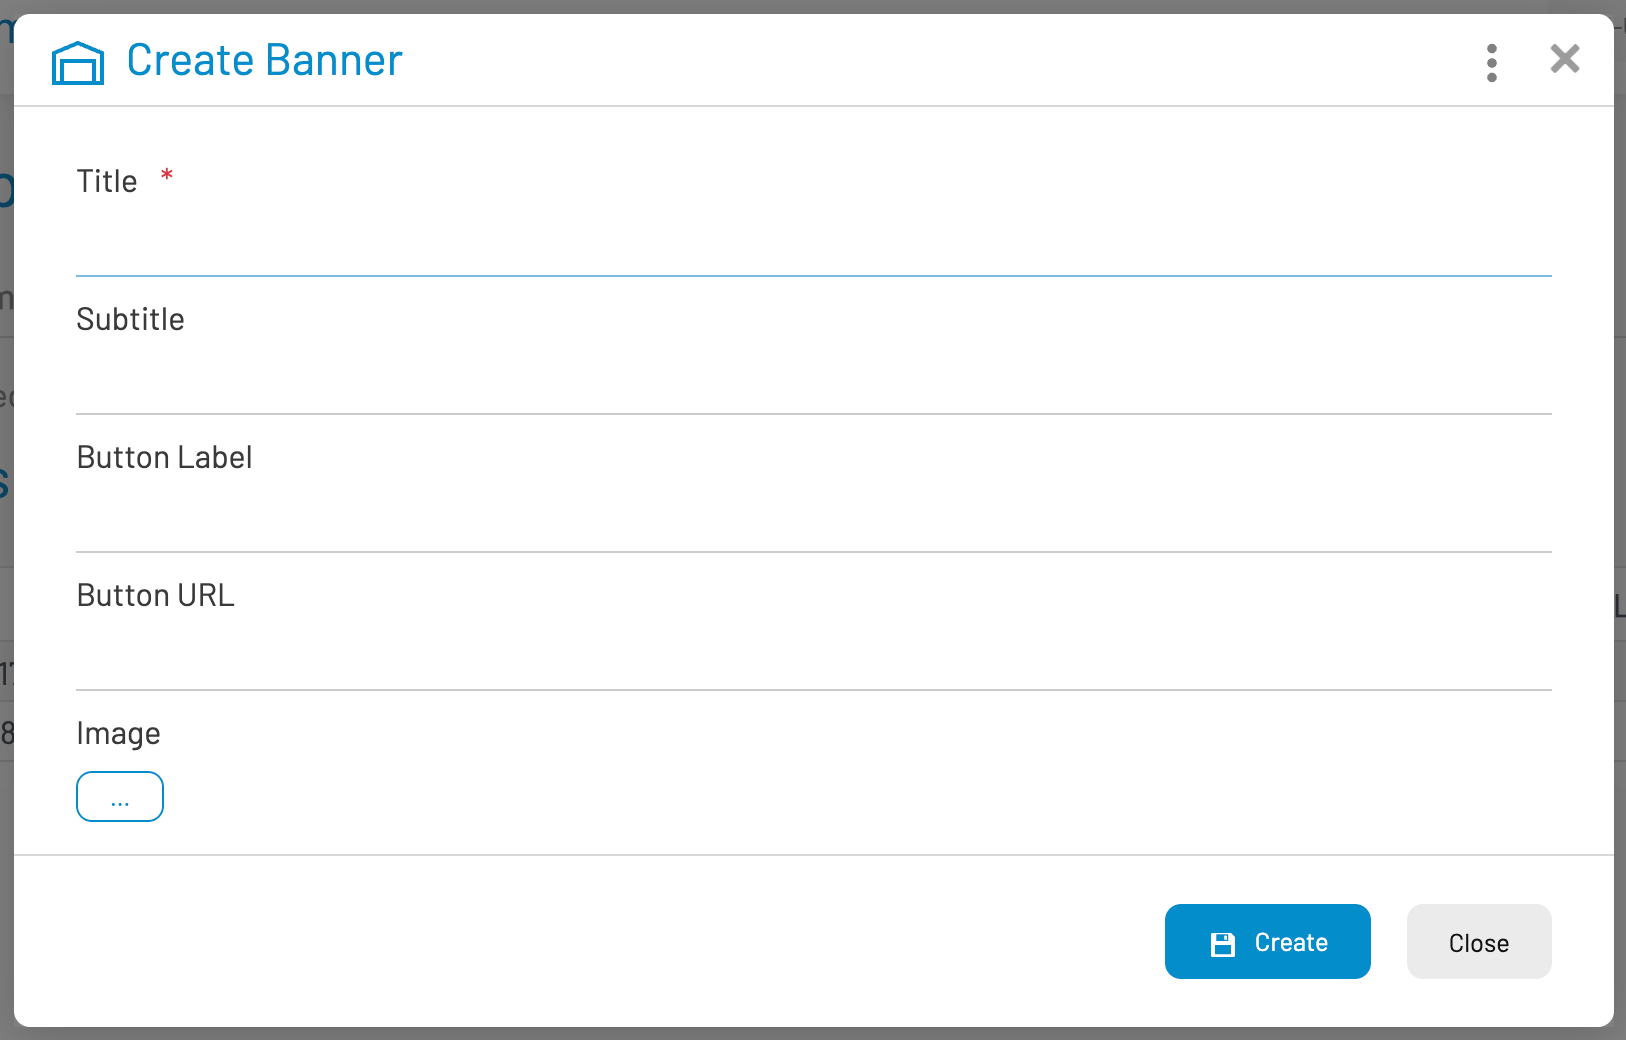
Task: Open the three-dot options menu
Action: pyautogui.click(x=1491, y=63)
